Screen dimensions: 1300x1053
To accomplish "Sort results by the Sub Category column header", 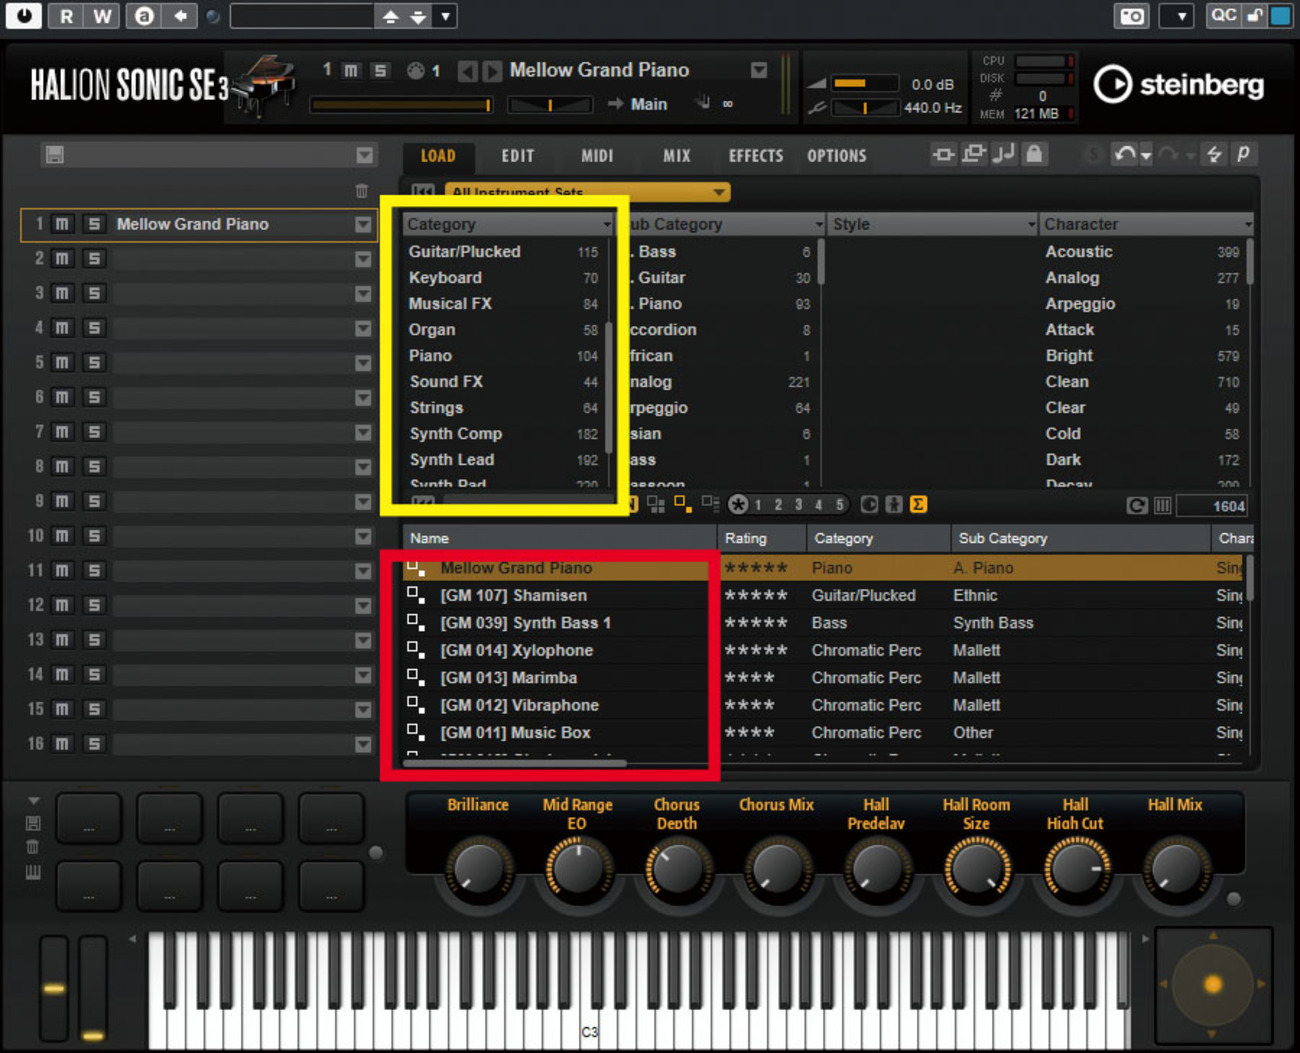I will coord(1080,538).
